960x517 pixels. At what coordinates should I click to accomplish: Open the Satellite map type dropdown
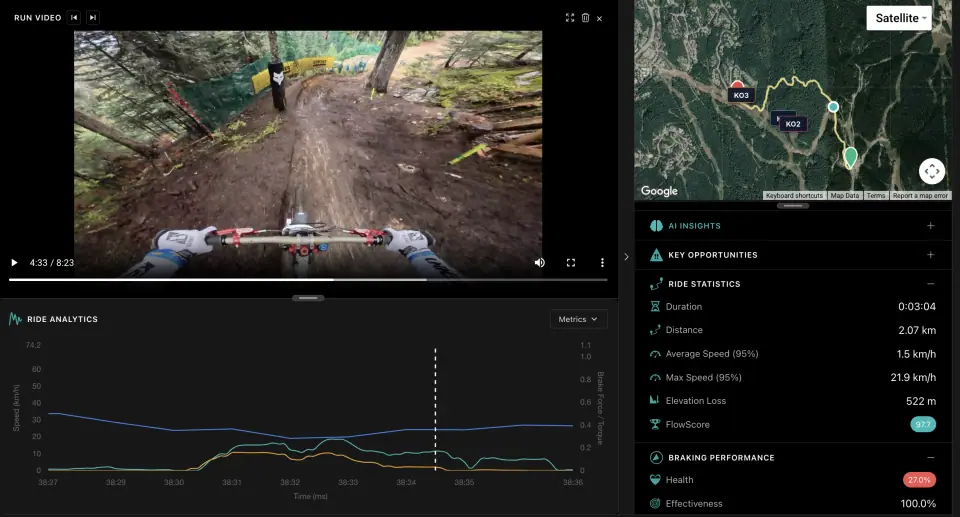pos(899,18)
